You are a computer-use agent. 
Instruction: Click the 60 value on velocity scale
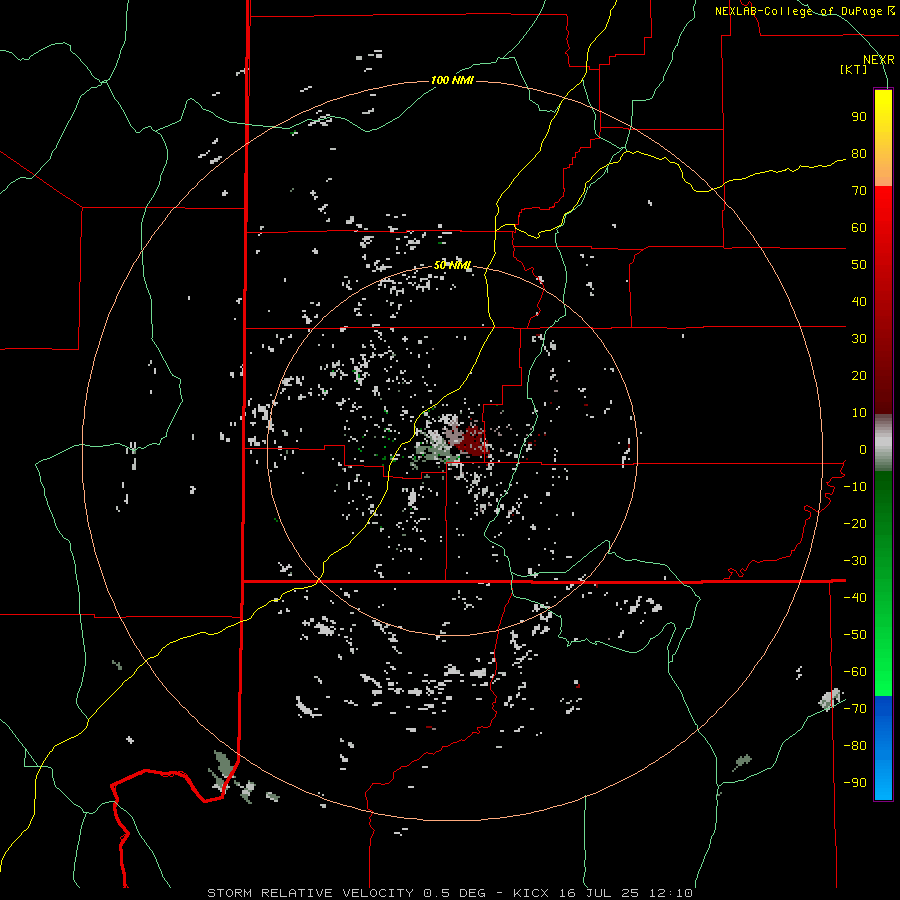coord(859,228)
